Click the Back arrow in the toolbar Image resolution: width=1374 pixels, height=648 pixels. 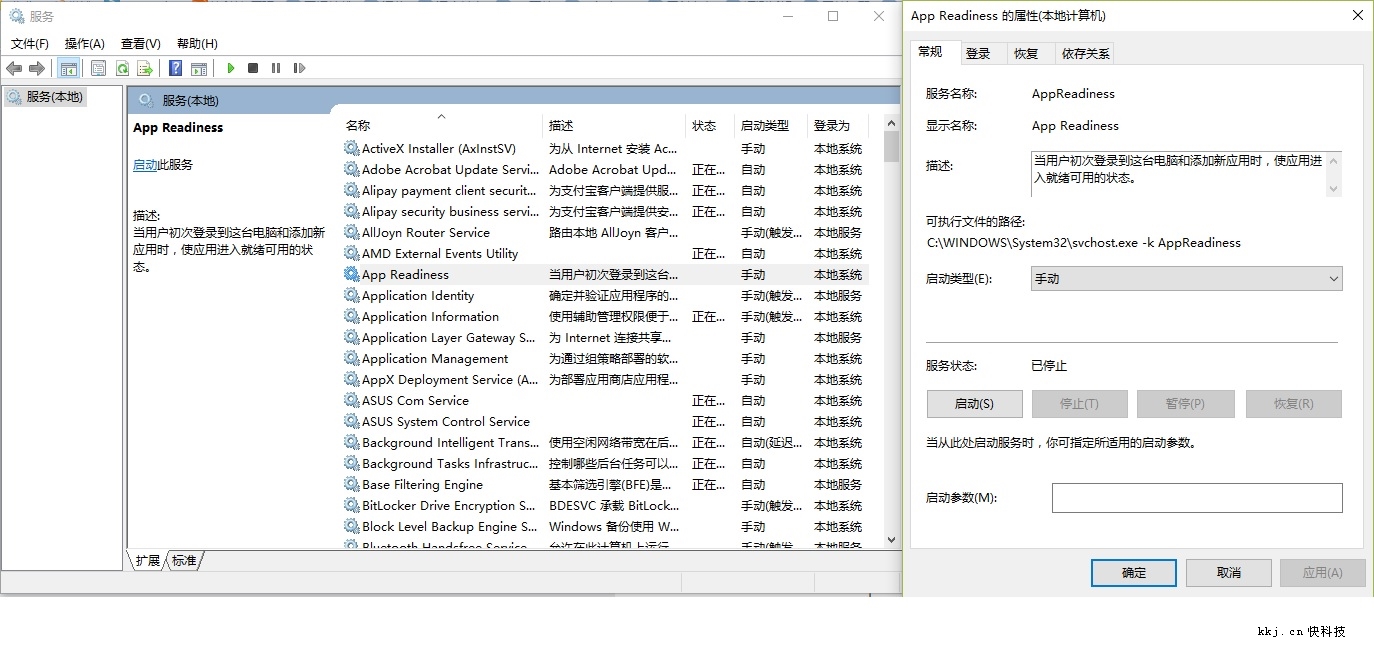(x=14, y=68)
